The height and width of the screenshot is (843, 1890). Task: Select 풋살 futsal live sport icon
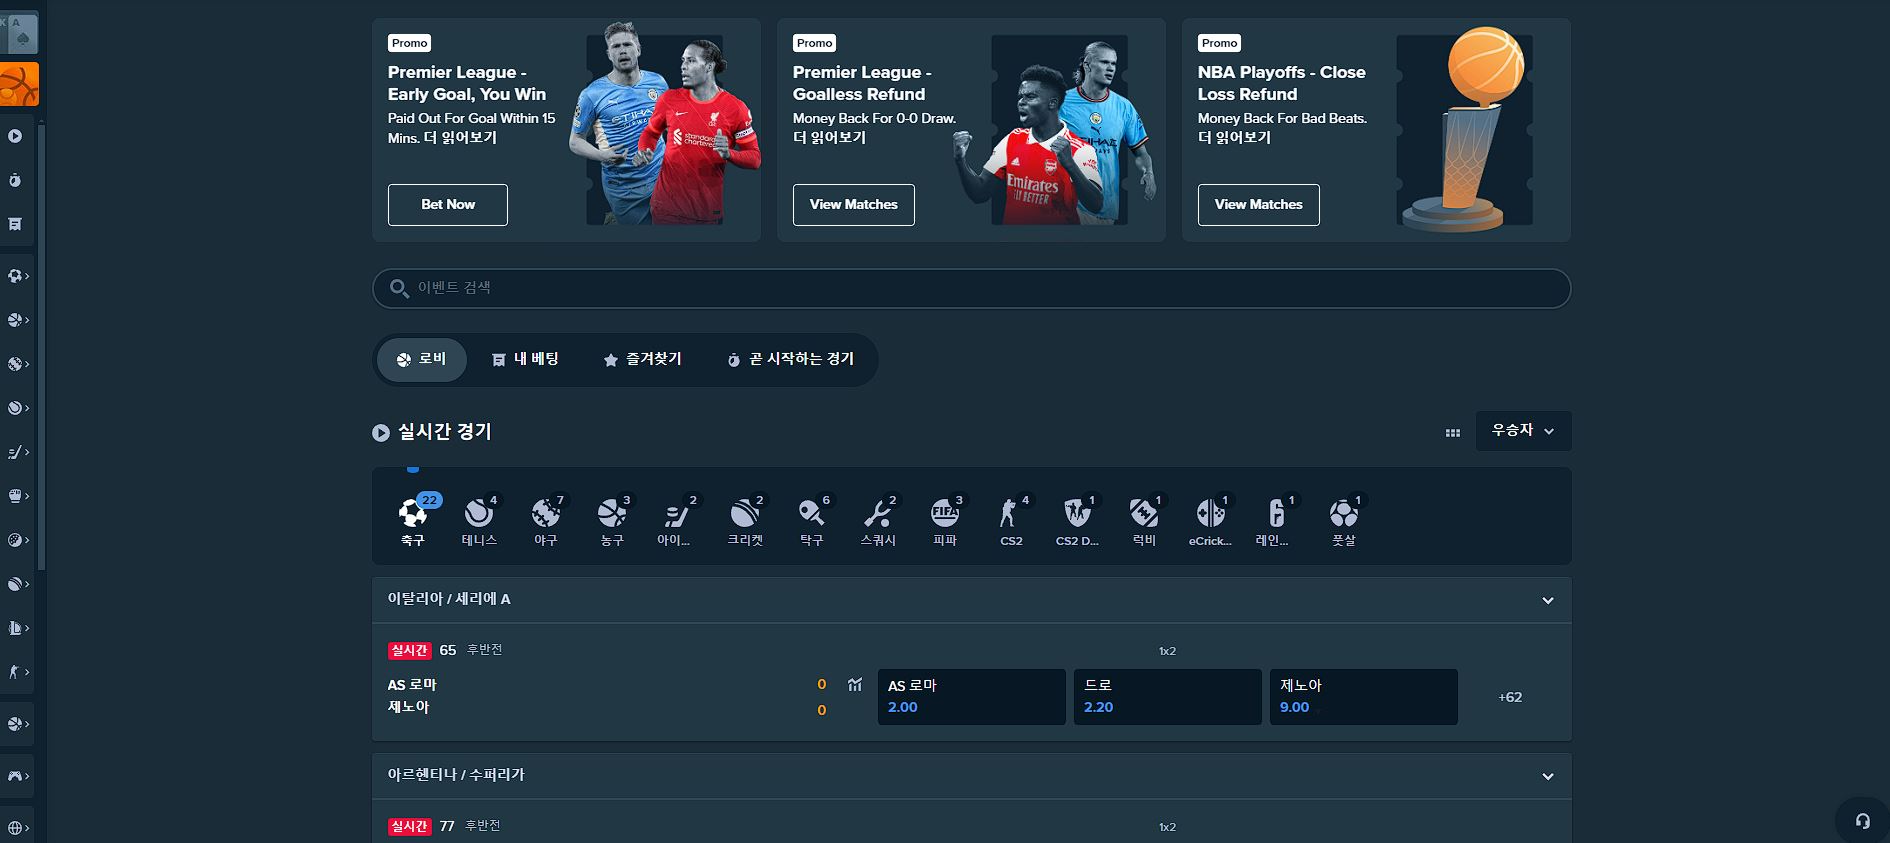click(x=1343, y=521)
